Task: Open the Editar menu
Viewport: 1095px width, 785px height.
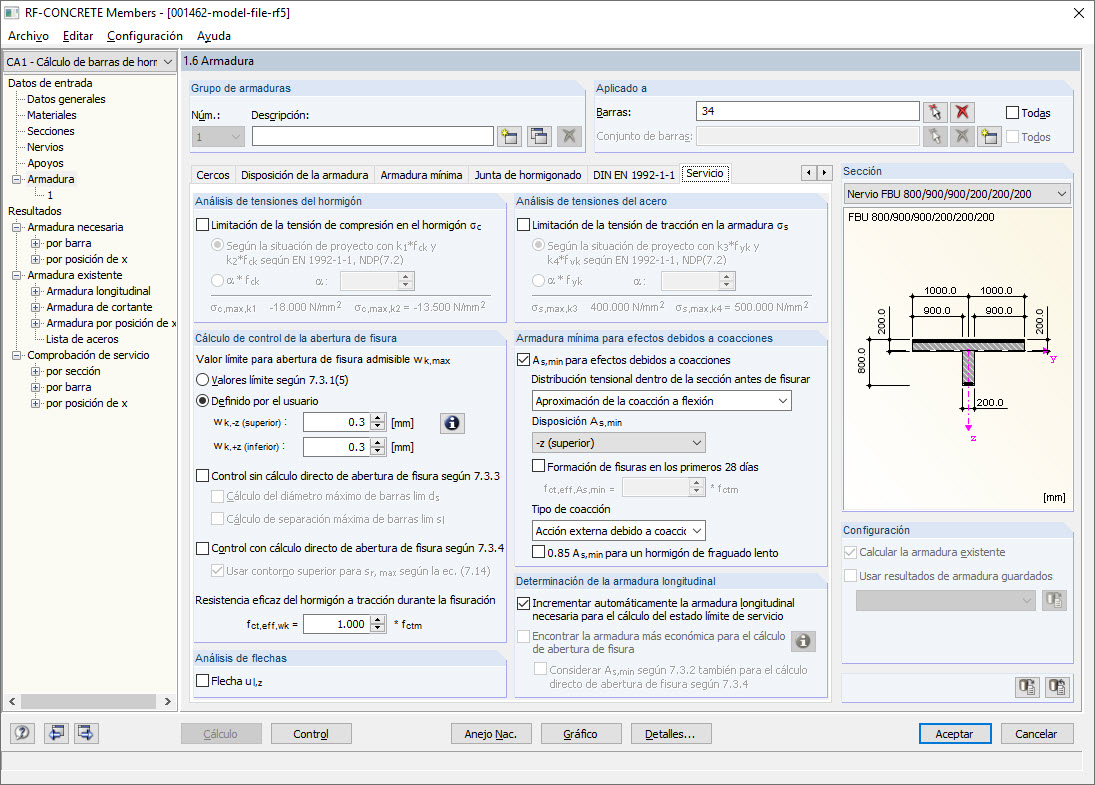Action: click(x=78, y=36)
